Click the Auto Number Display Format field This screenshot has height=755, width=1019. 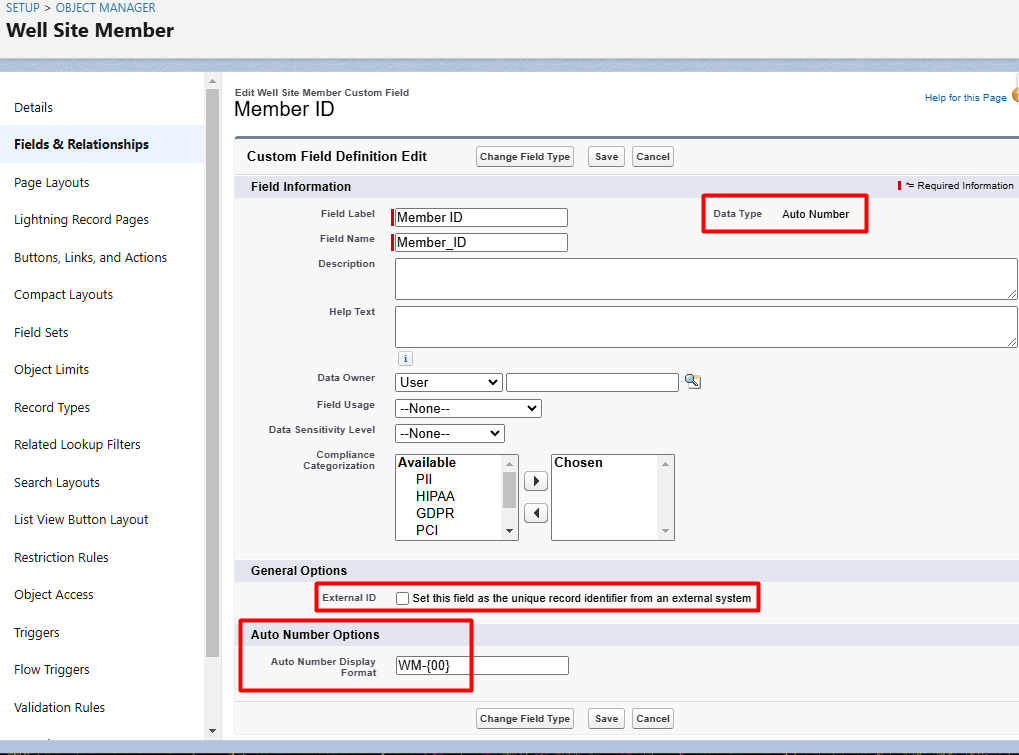coord(482,666)
